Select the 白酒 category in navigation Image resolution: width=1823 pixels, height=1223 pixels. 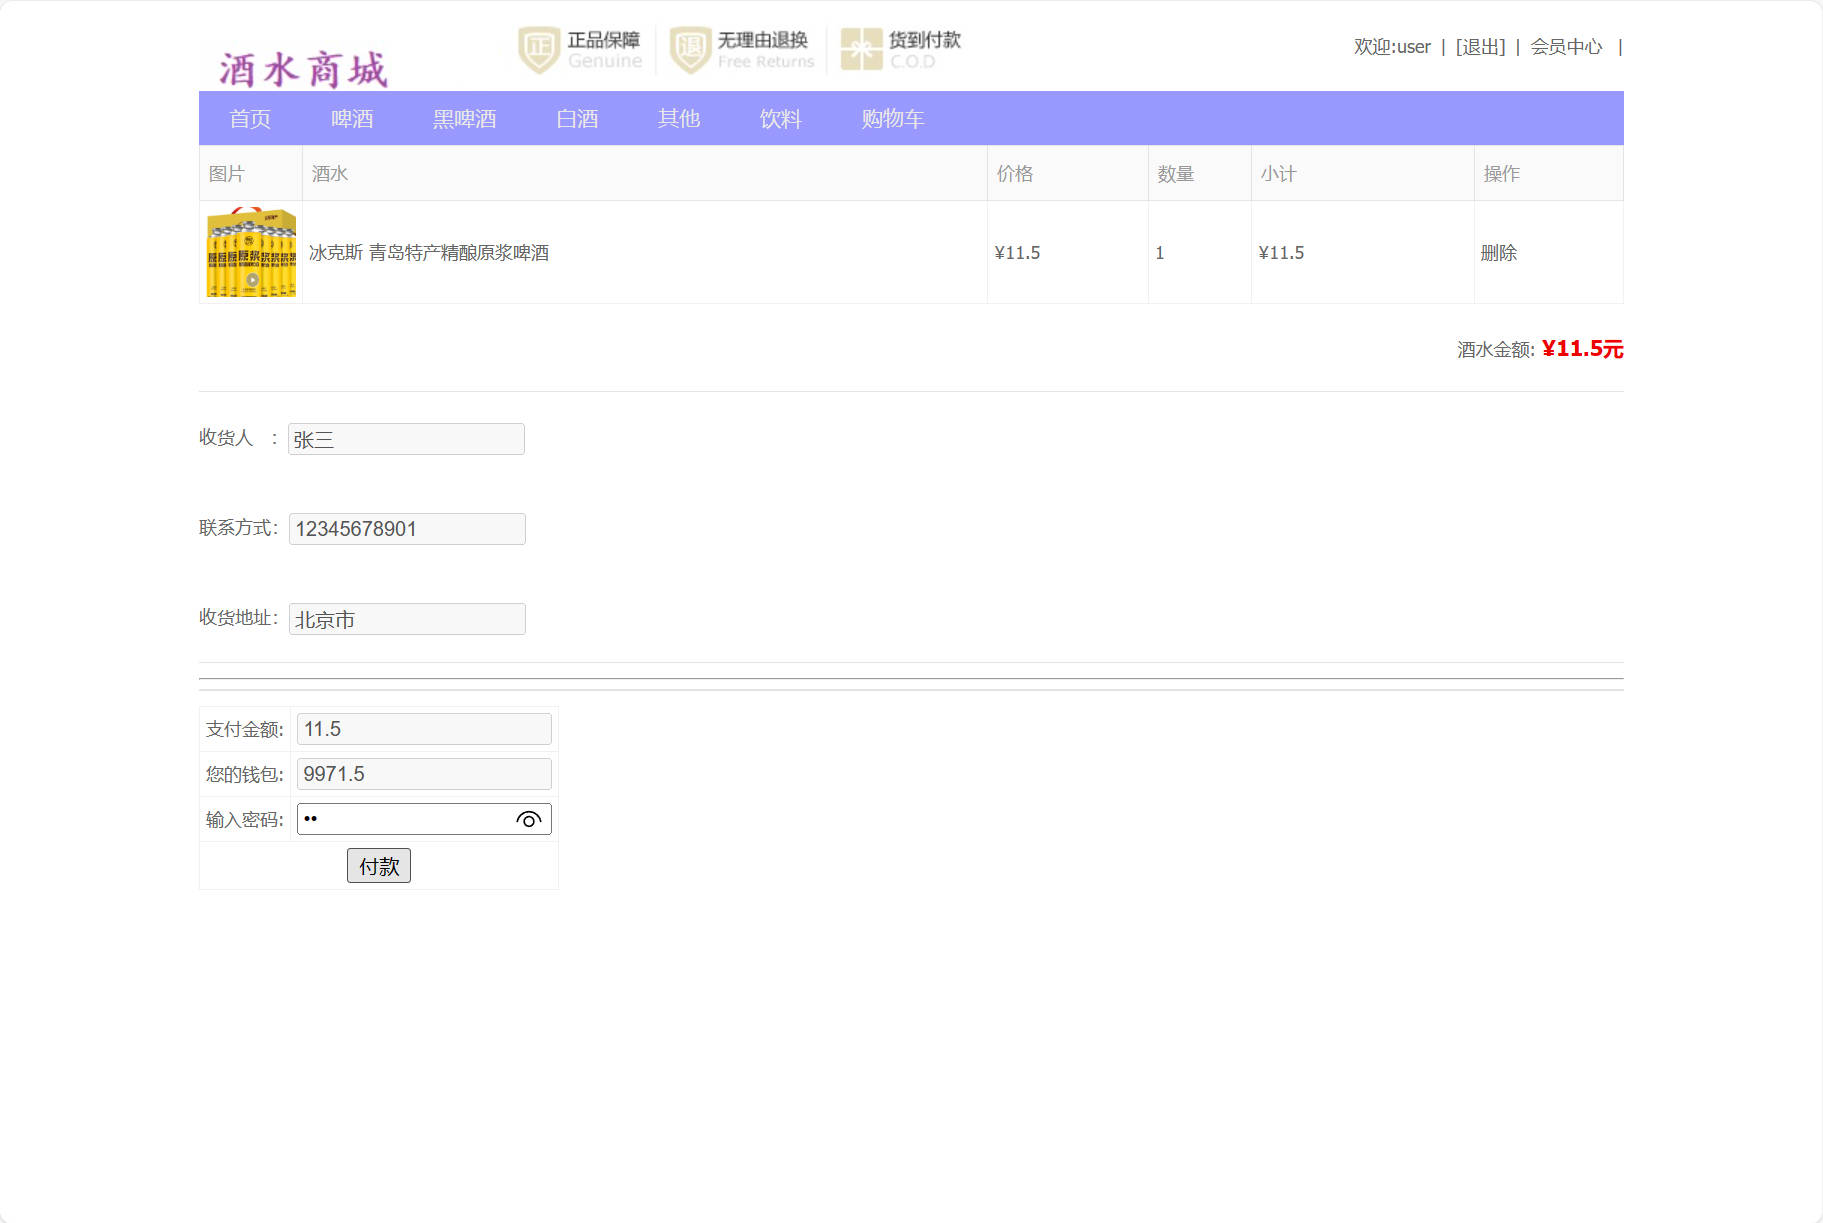[x=578, y=118]
